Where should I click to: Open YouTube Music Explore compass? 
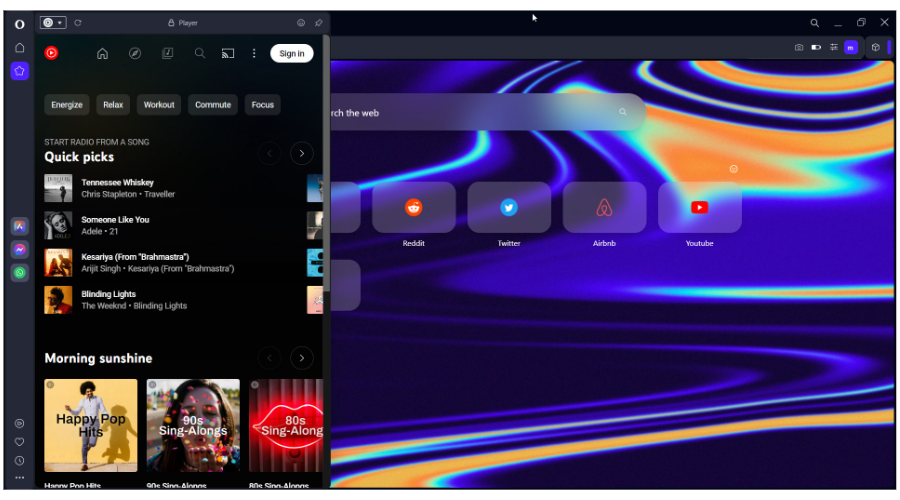(x=135, y=53)
